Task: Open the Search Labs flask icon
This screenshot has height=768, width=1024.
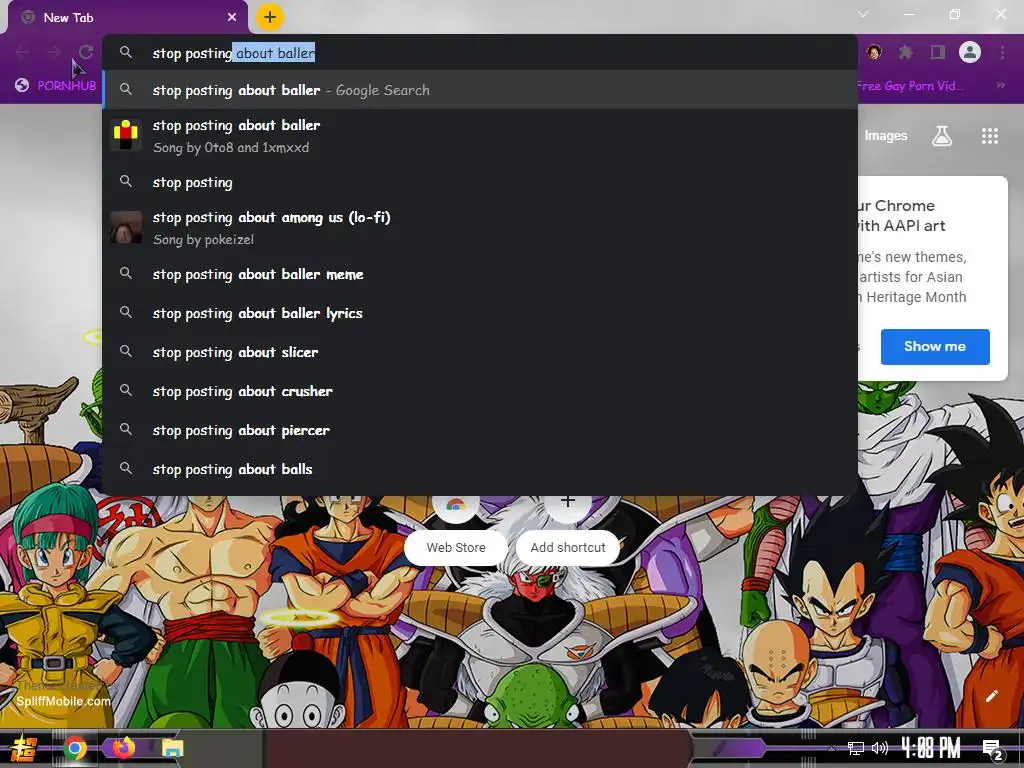Action: click(x=942, y=136)
